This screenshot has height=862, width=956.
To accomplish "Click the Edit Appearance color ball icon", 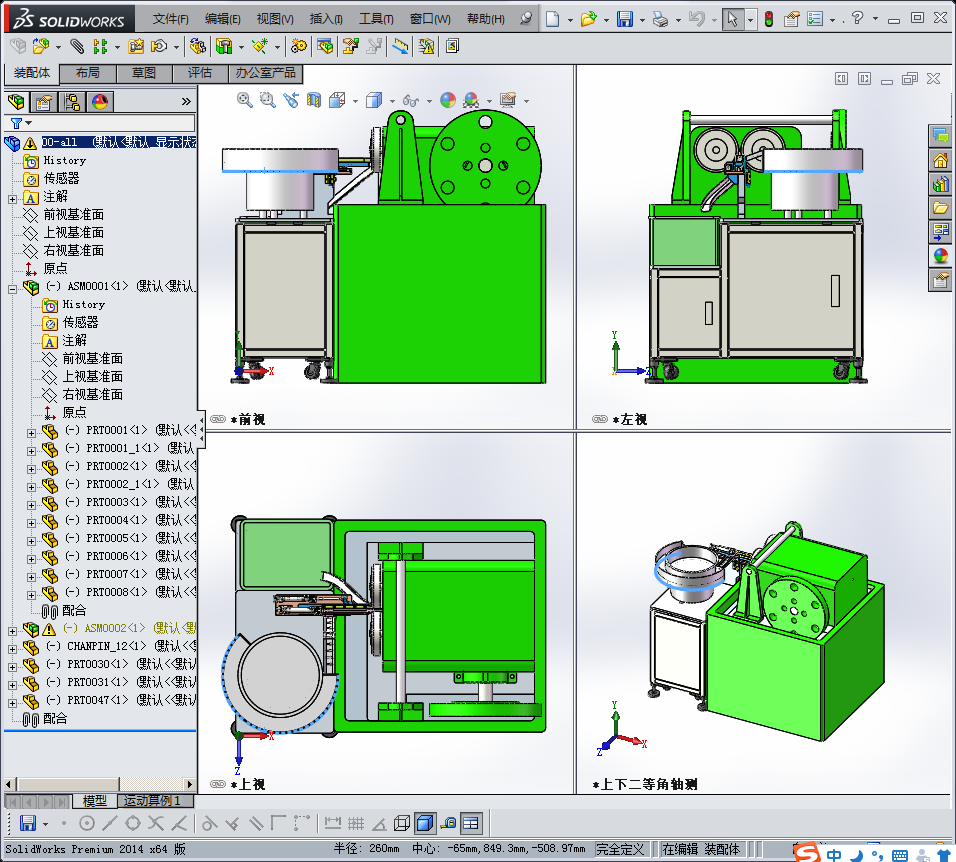I will pyautogui.click(x=448, y=100).
